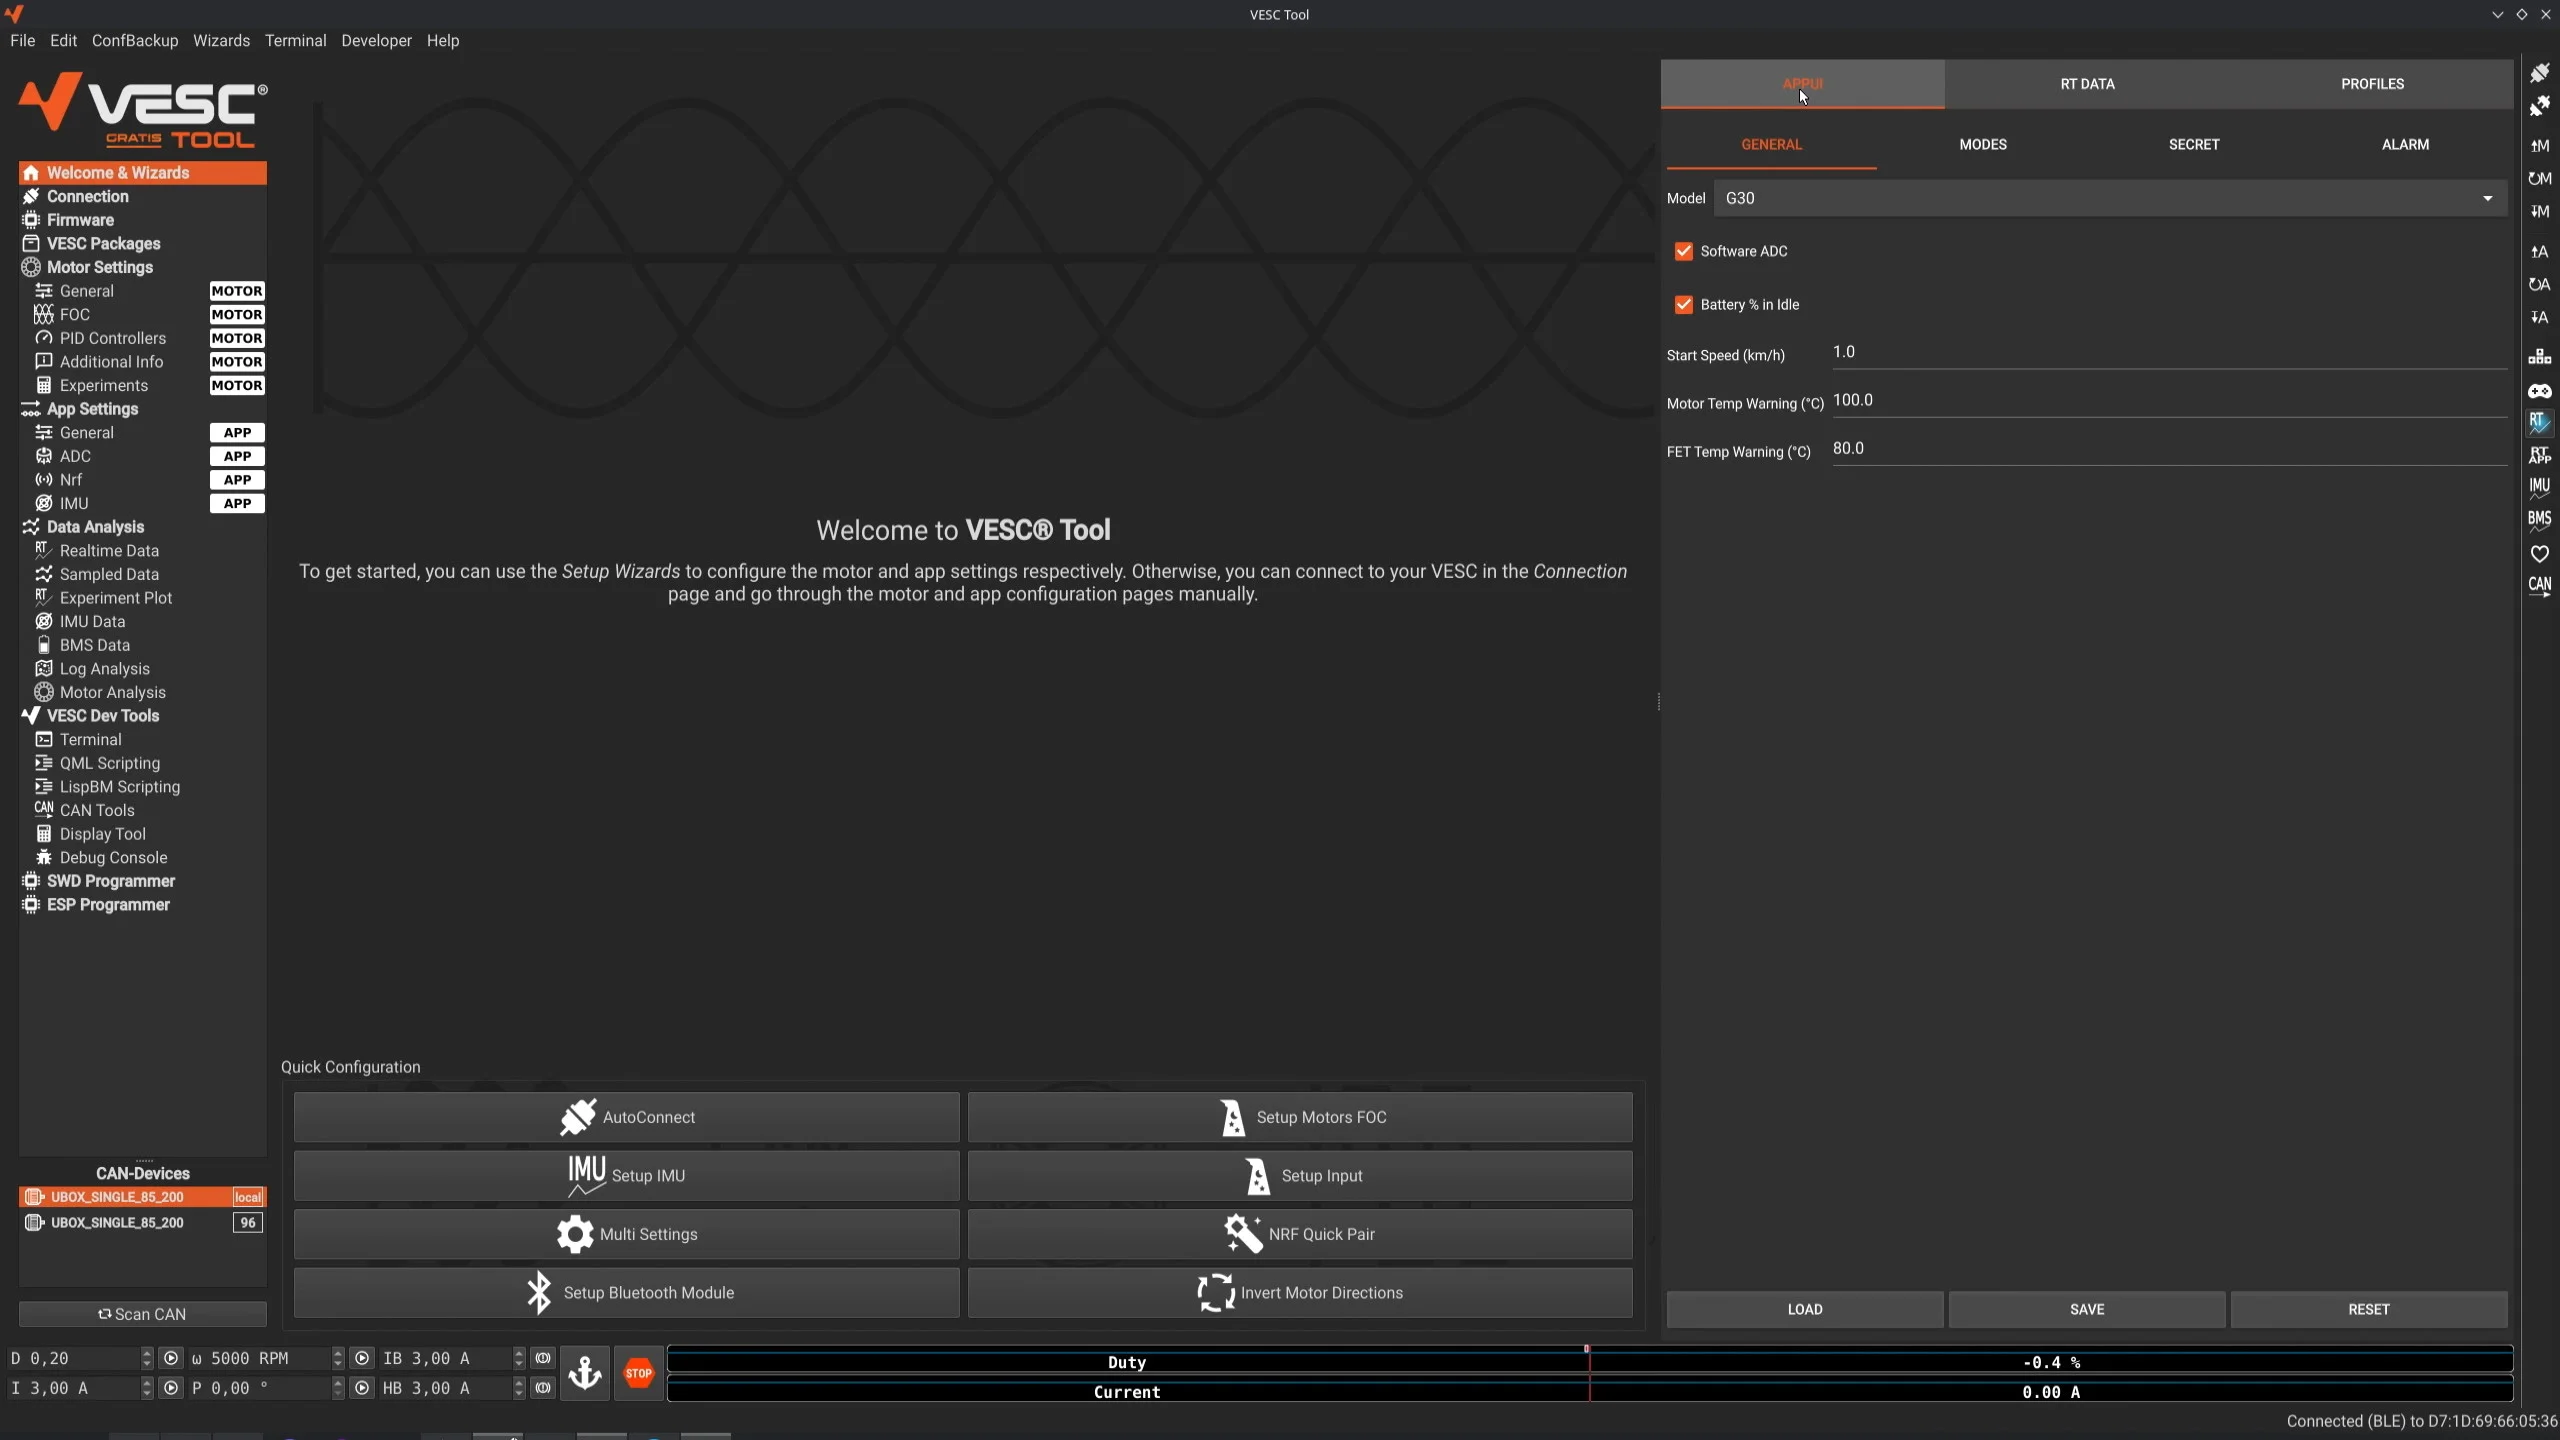
Task: Open the Wizards menu
Action: [221, 40]
